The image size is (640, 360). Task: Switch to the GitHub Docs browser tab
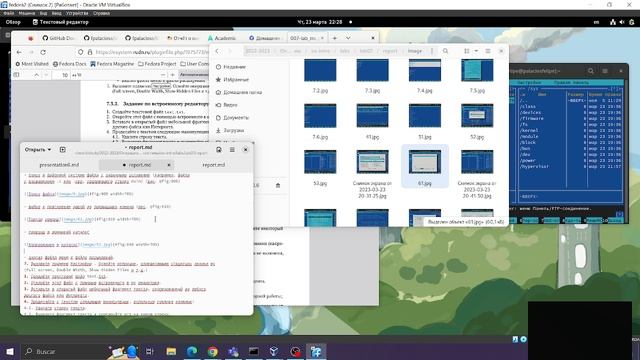[x=59, y=38]
